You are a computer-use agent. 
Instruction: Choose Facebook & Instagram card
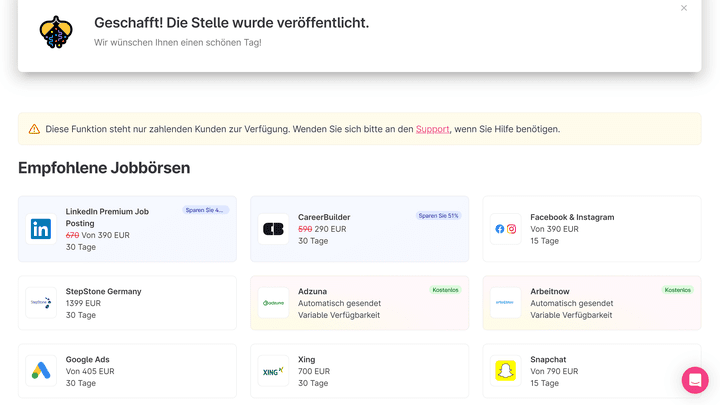coord(592,229)
